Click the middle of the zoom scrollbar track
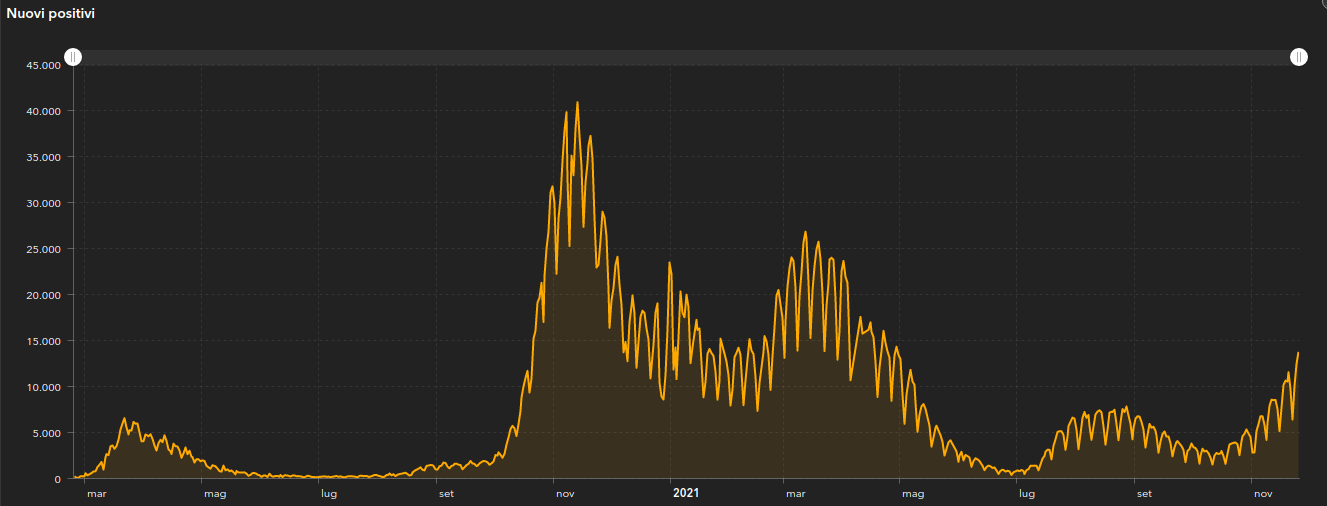Image resolution: width=1327 pixels, height=506 pixels. 685,57
